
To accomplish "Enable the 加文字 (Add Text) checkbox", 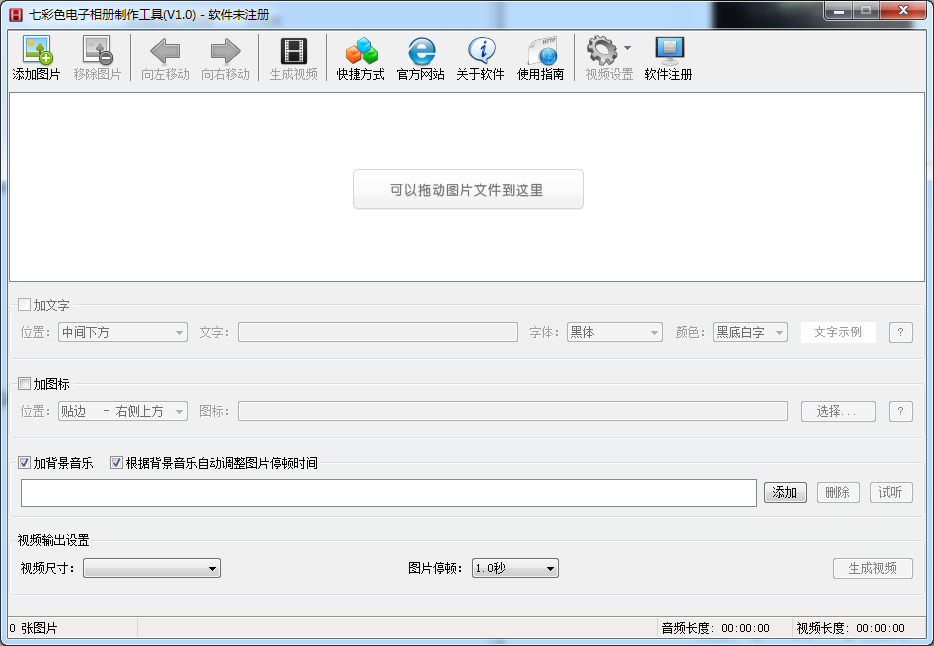I will pyautogui.click(x=25, y=305).
